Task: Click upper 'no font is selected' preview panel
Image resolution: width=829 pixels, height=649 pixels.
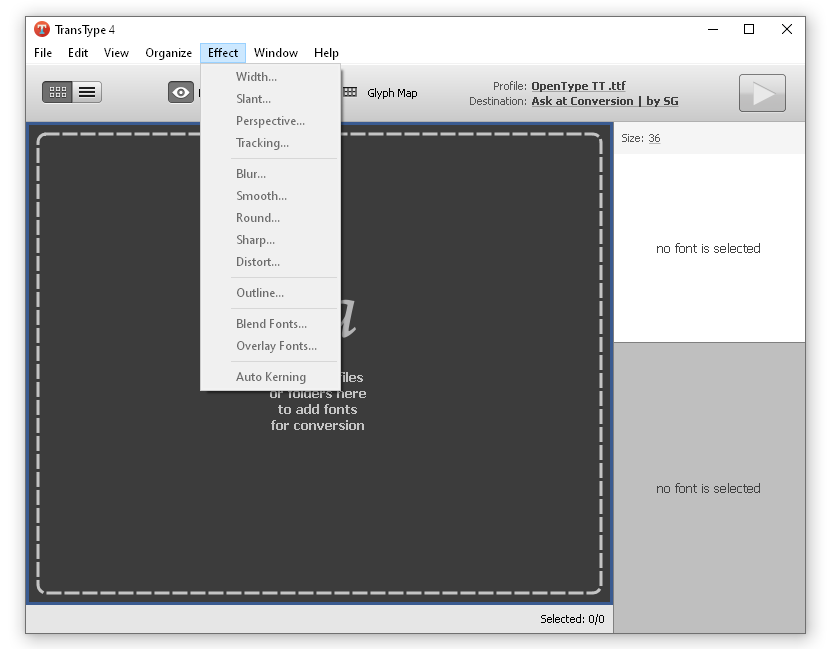Action: (x=709, y=248)
